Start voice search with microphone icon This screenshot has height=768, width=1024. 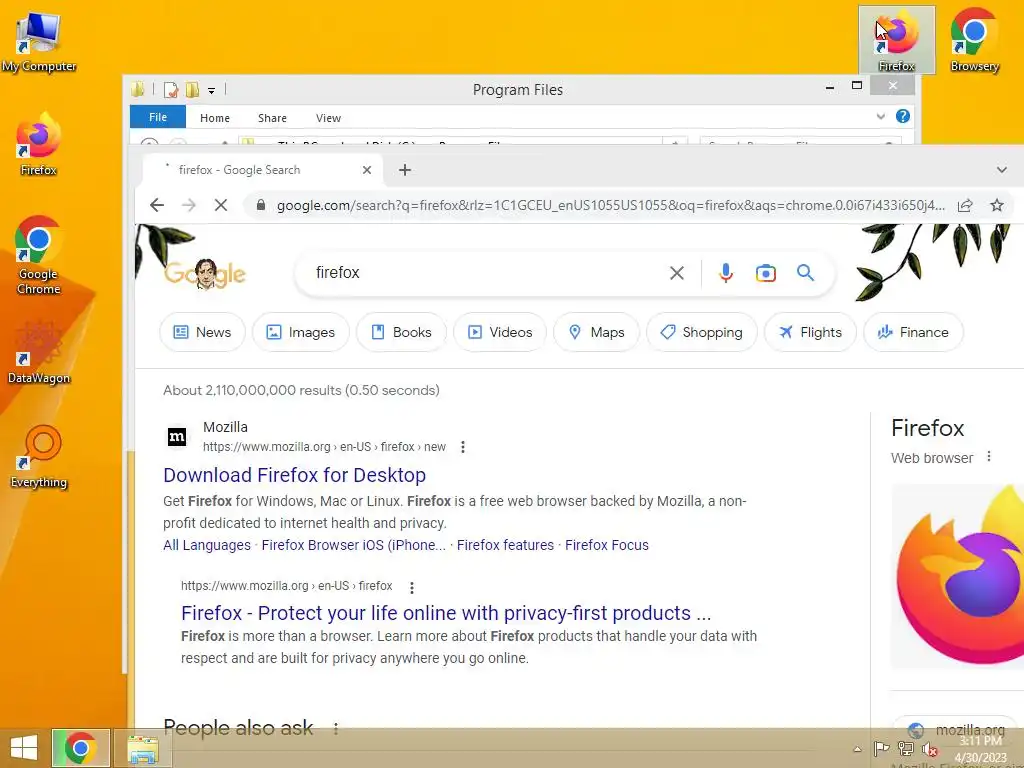pos(726,273)
